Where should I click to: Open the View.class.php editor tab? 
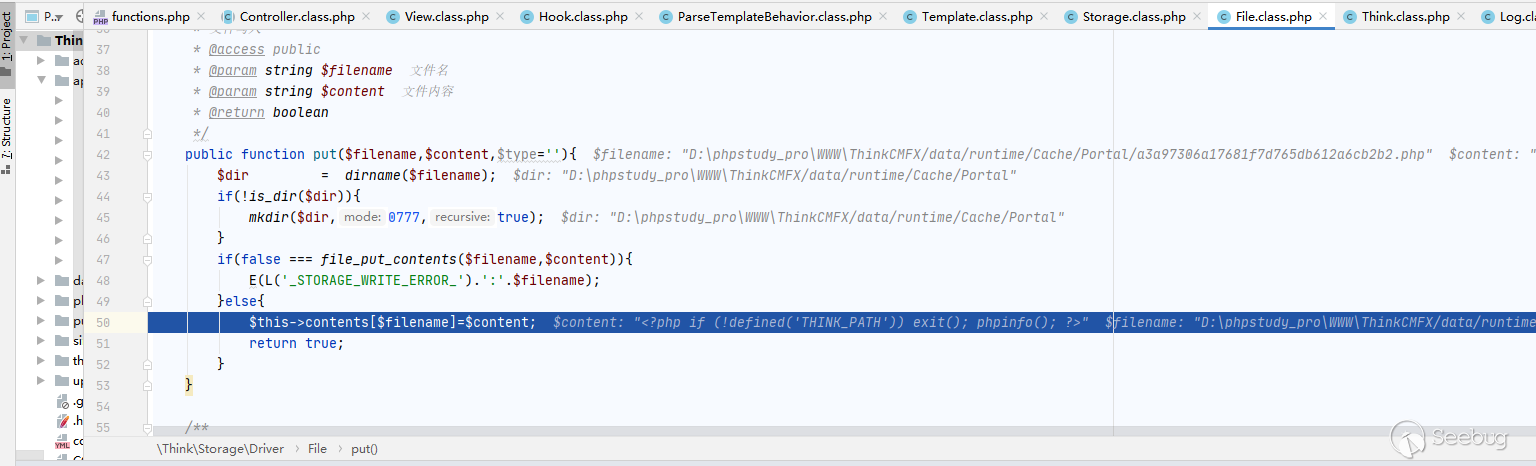click(446, 16)
